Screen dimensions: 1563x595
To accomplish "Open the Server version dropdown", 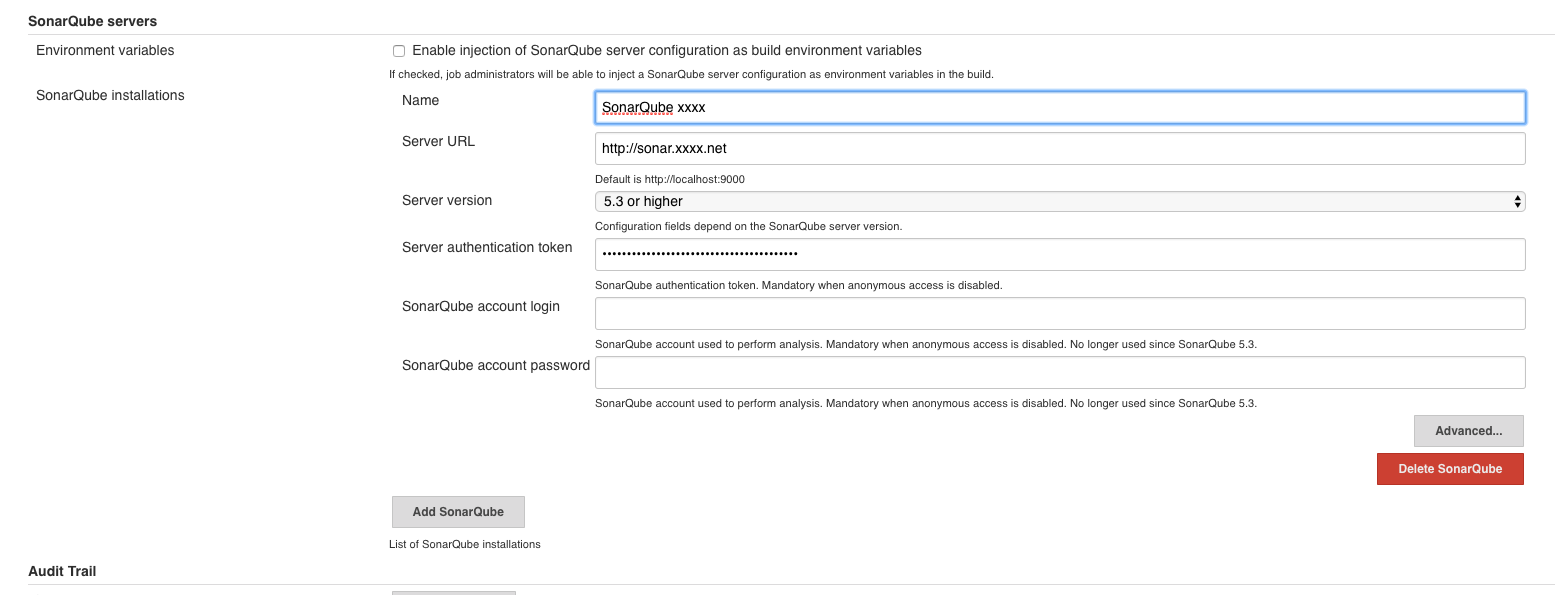I will coord(1060,201).
